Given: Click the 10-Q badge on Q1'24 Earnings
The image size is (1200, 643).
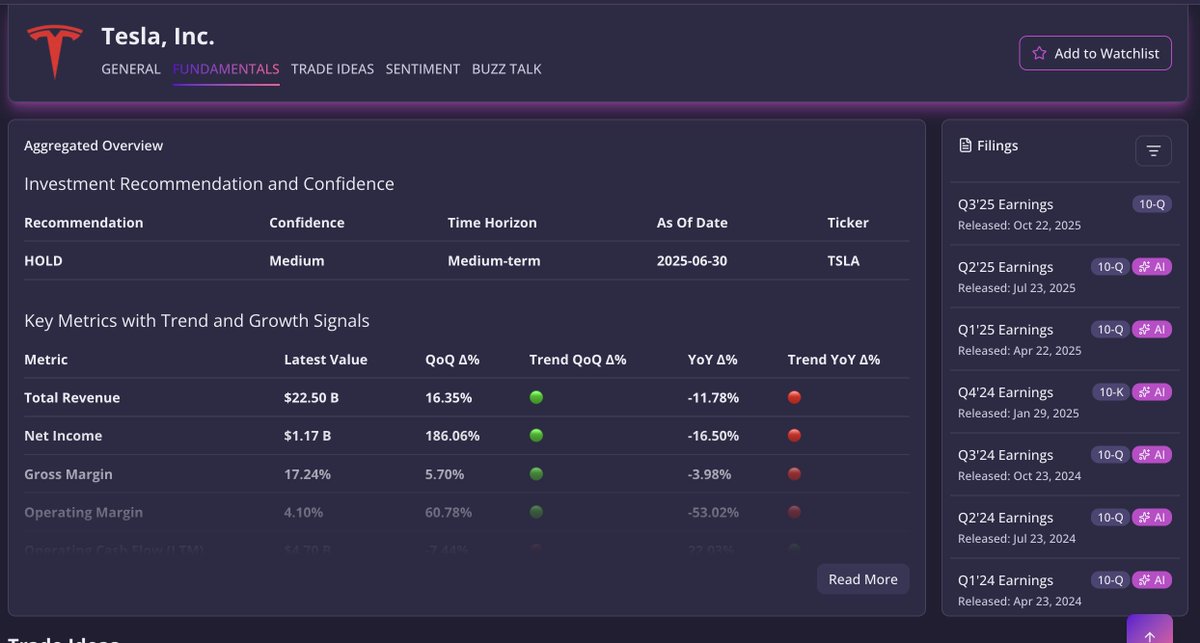Looking at the screenshot, I should (1110, 580).
